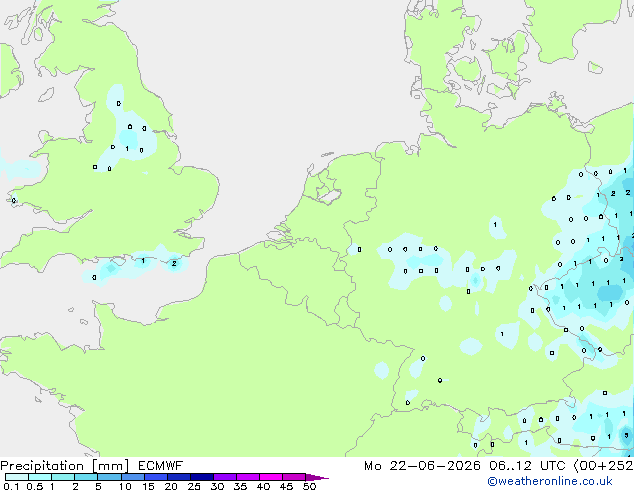Click the legend label '0.1'
The height and width of the screenshot is (490, 634).
11,486
